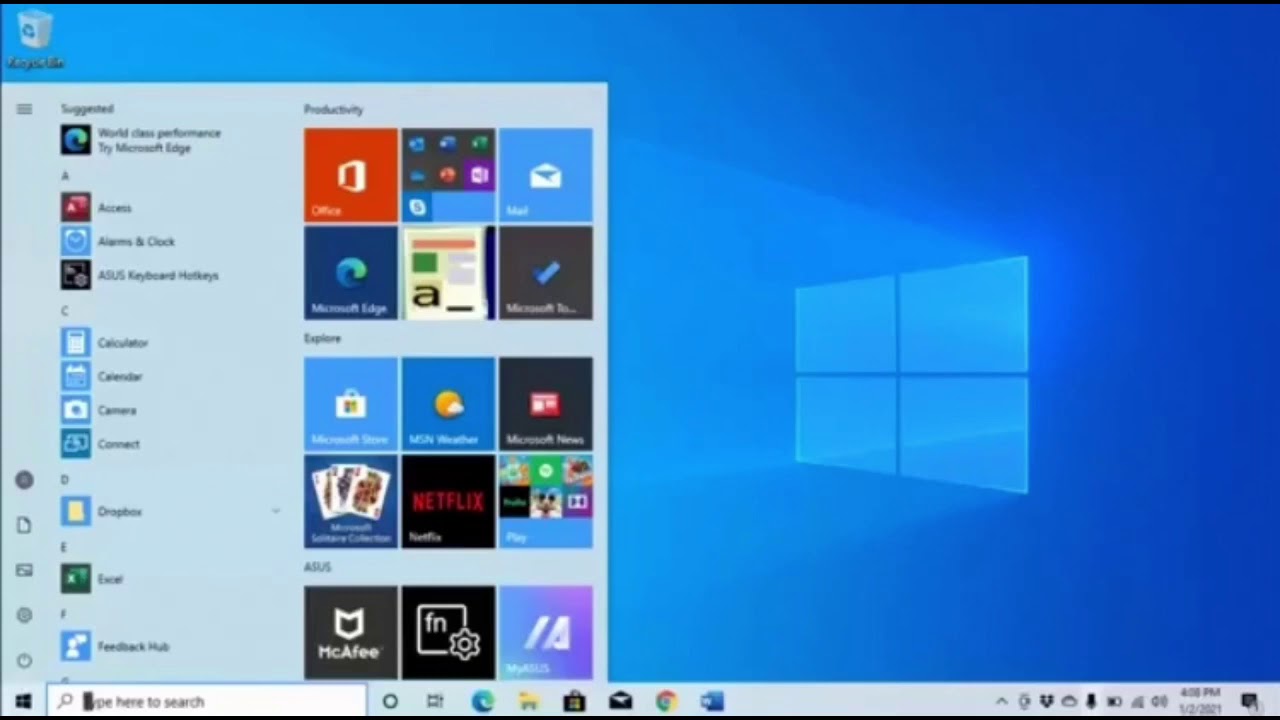Open Task View on taskbar
This screenshot has width=1280, height=720.
click(x=435, y=701)
